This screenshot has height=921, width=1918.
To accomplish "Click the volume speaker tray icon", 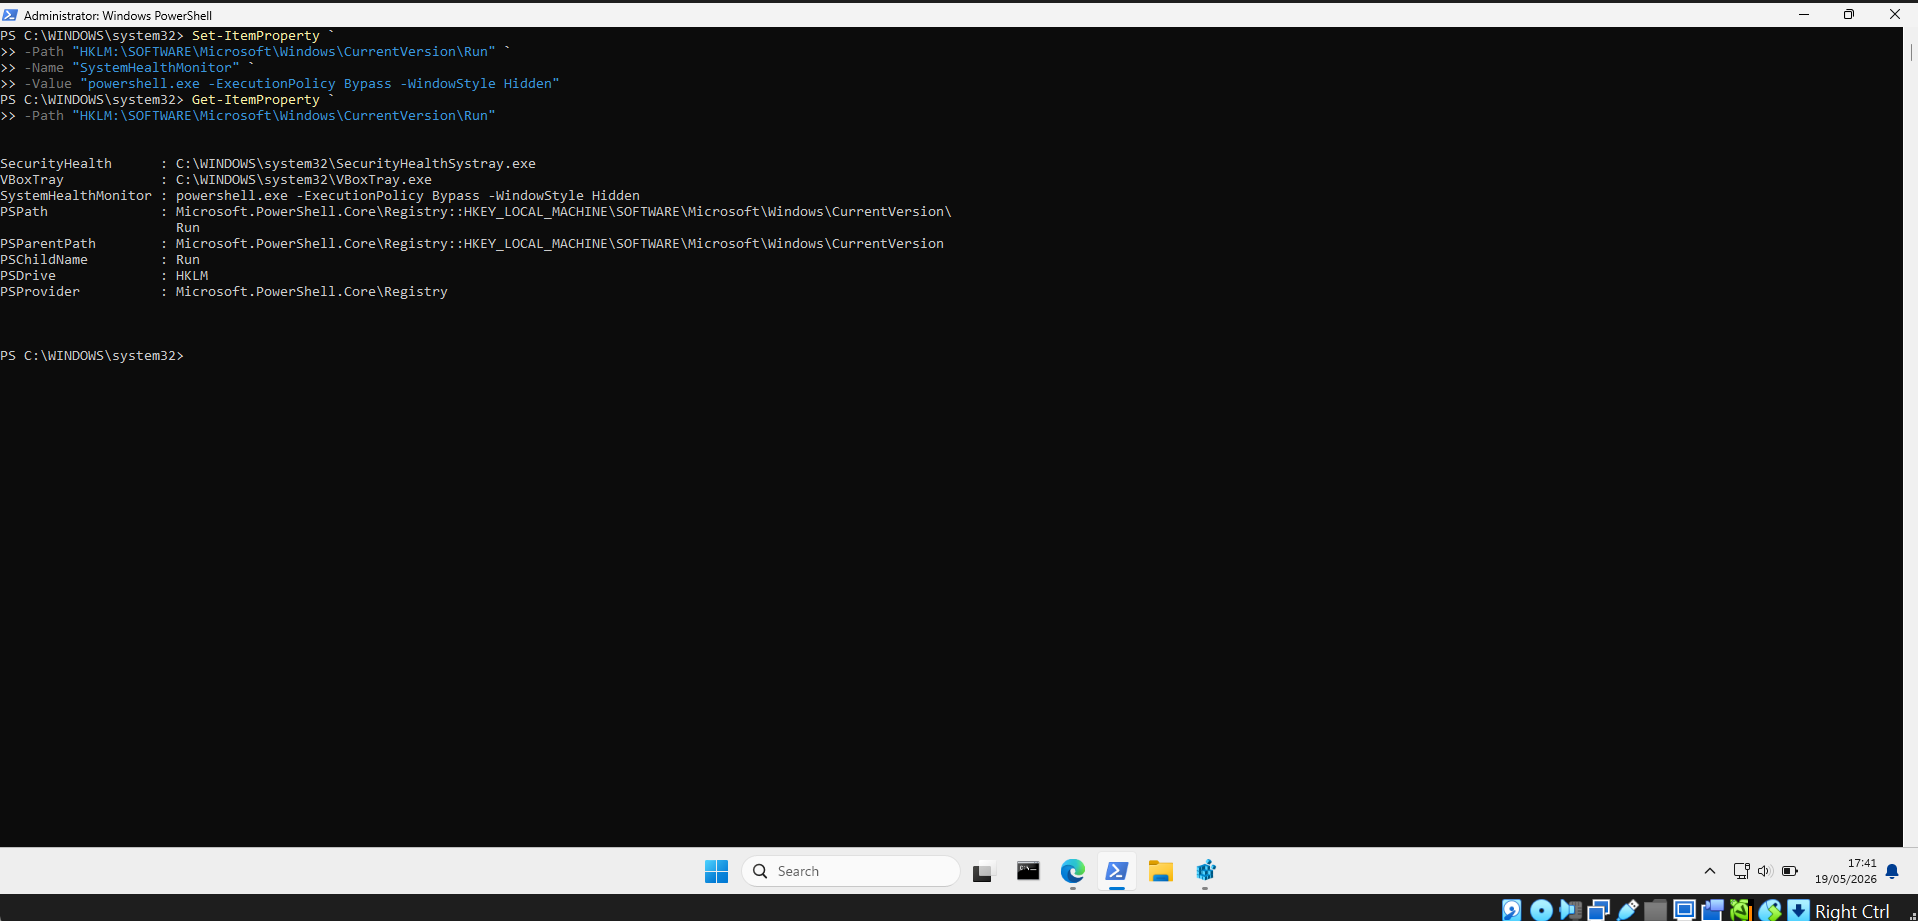I will coord(1765,871).
